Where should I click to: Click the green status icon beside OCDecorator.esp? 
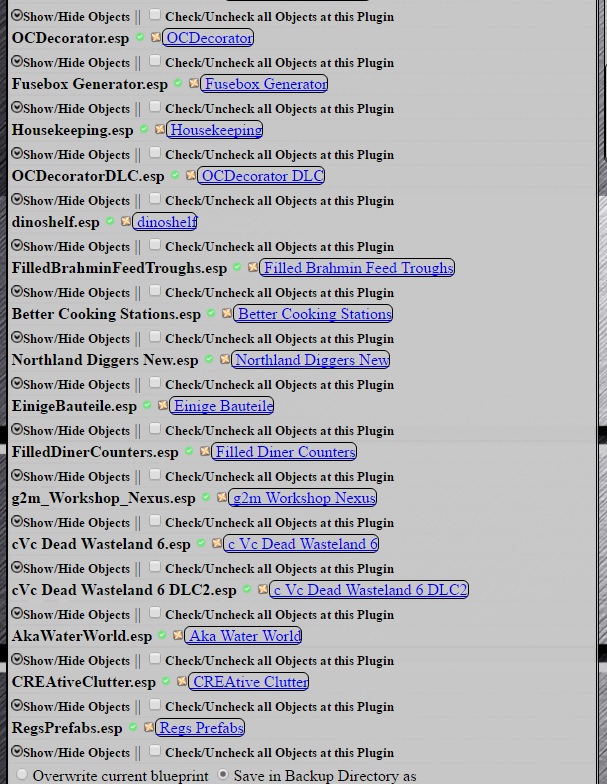pyautogui.click(x=140, y=38)
